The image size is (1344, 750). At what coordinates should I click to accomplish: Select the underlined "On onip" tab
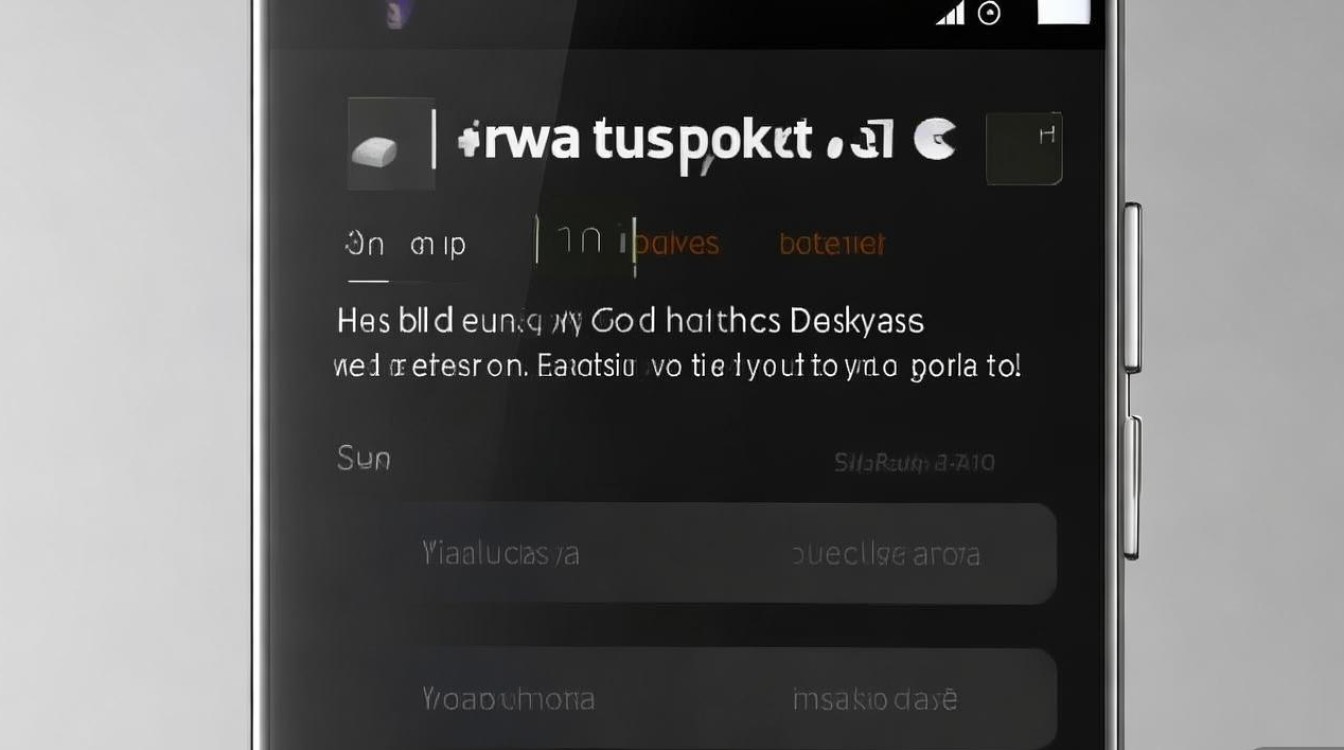(406, 245)
